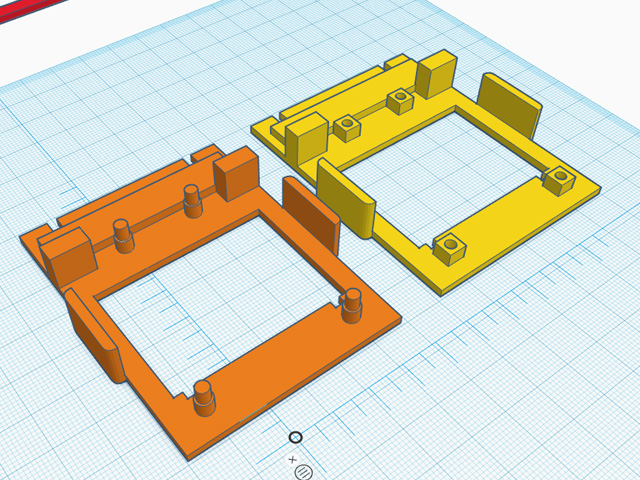Select the front square standoff on the yellow bracket
Screen dimensions: 640x480
(x=449, y=247)
